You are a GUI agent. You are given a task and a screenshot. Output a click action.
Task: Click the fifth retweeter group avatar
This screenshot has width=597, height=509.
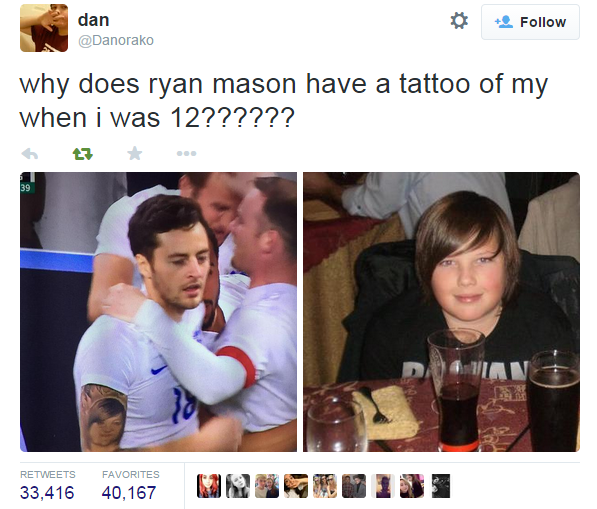(325, 486)
